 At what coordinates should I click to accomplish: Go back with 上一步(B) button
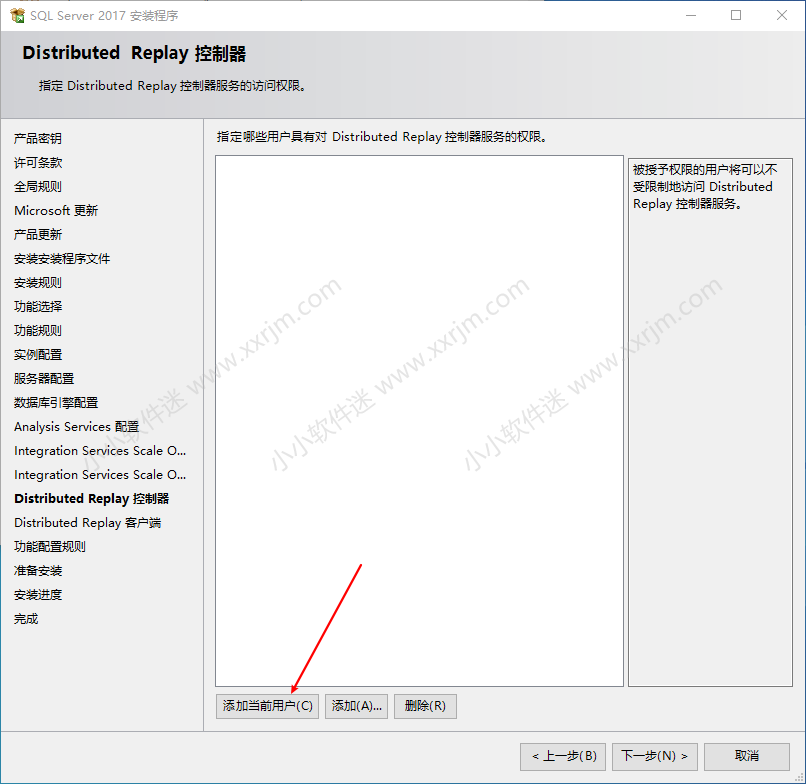pos(563,756)
